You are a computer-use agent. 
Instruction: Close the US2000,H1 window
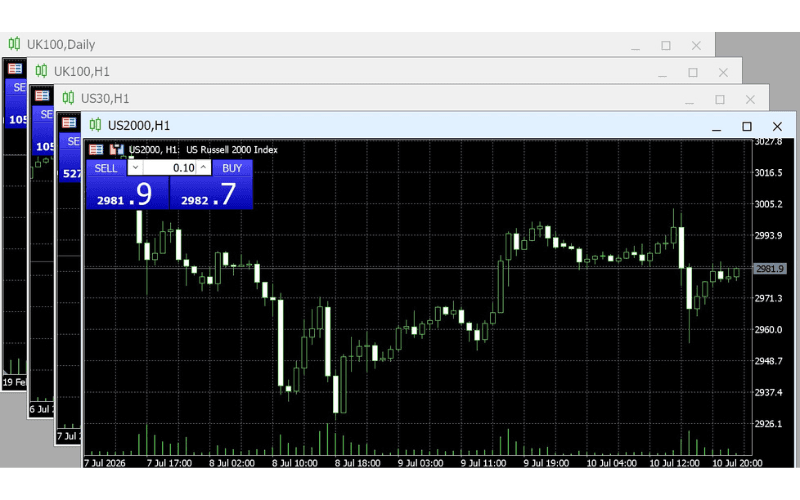click(777, 126)
